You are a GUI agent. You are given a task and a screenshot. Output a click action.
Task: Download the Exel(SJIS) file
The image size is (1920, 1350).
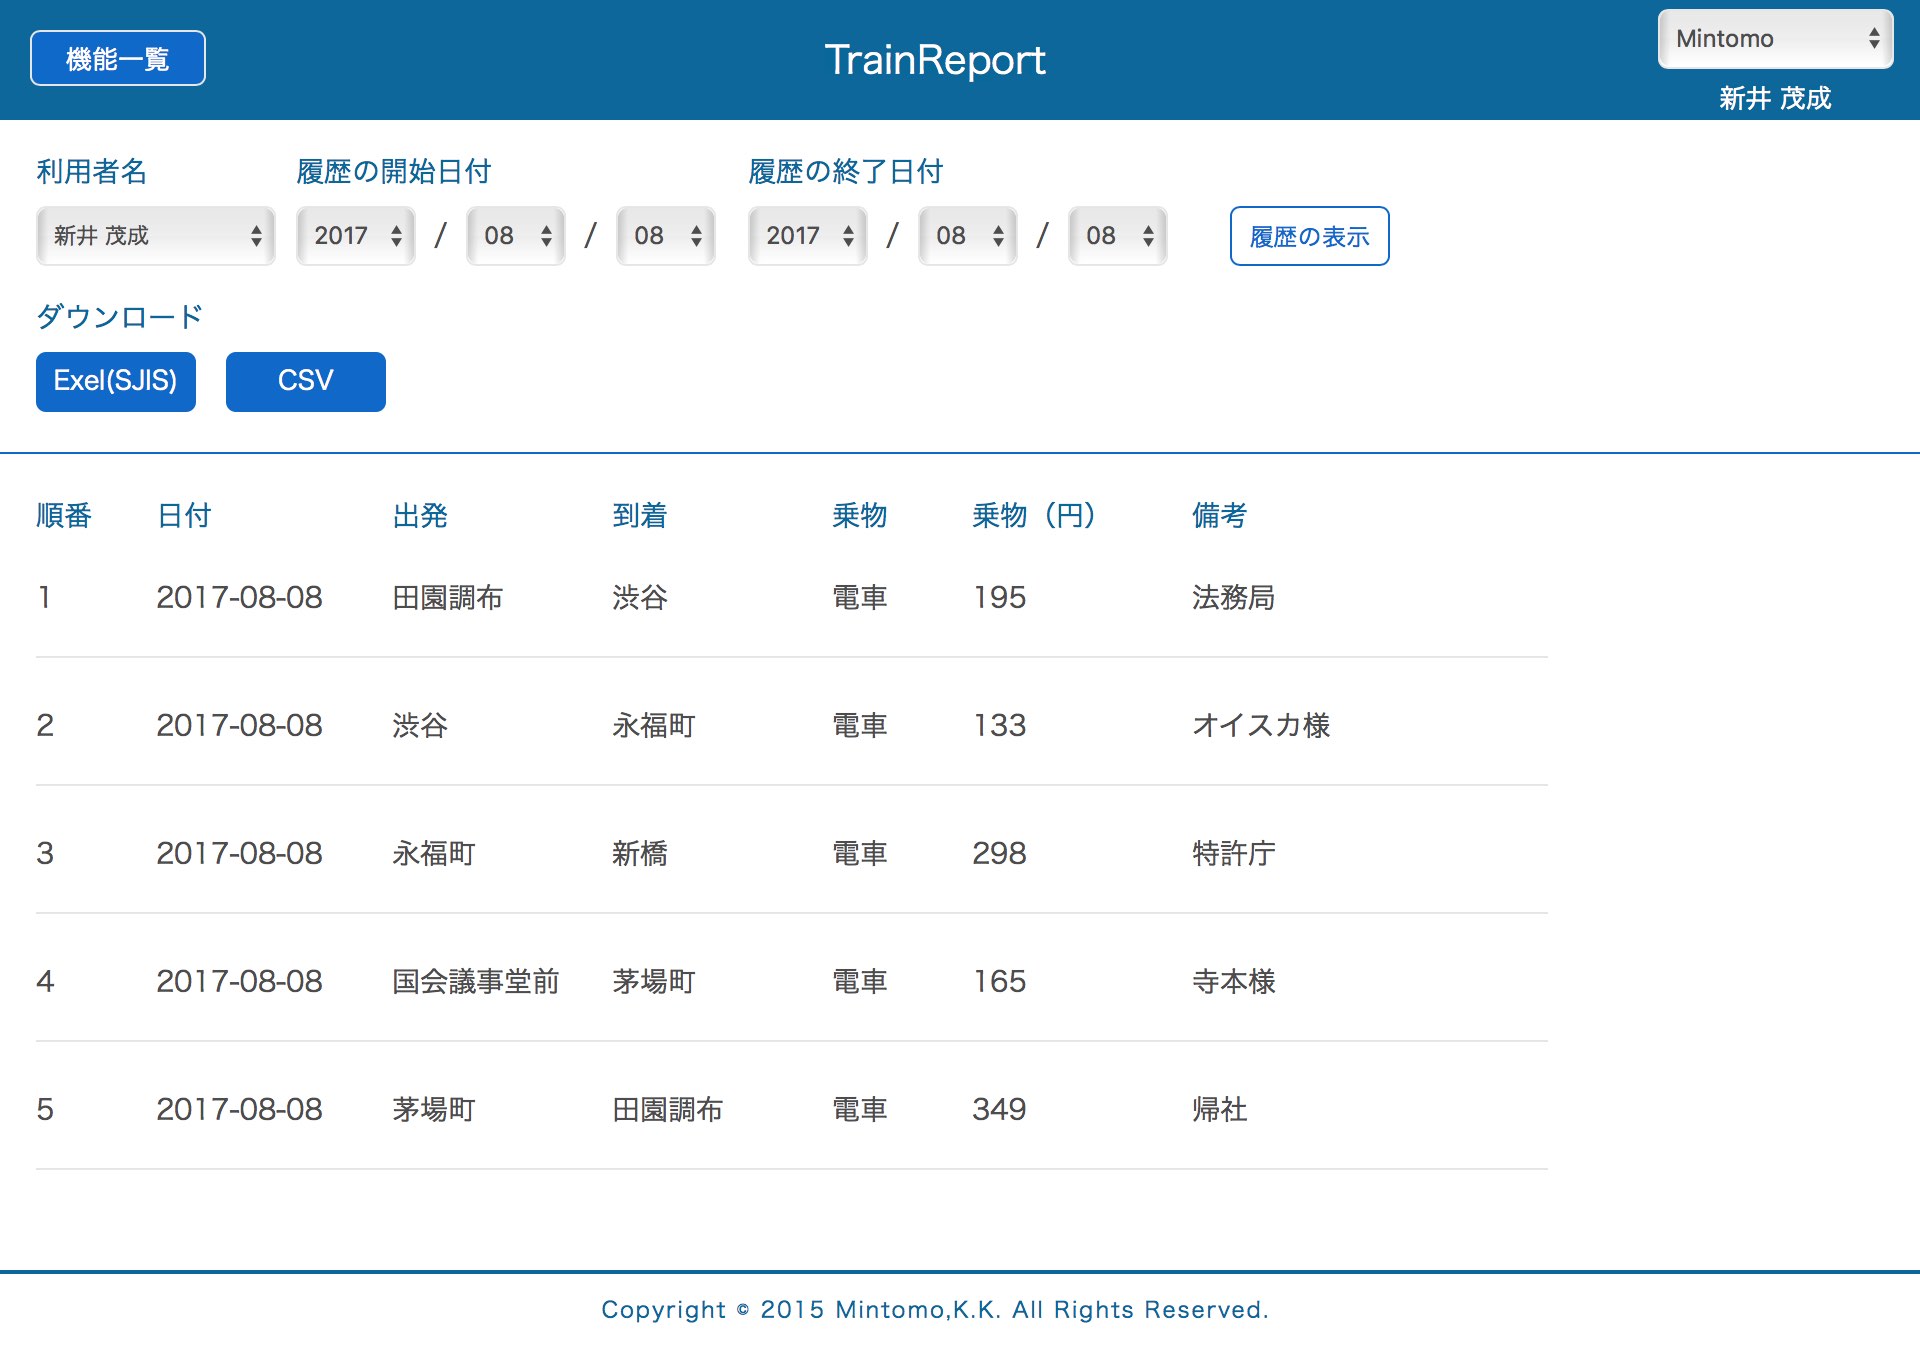pyautogui.click(x=115, y=381)
